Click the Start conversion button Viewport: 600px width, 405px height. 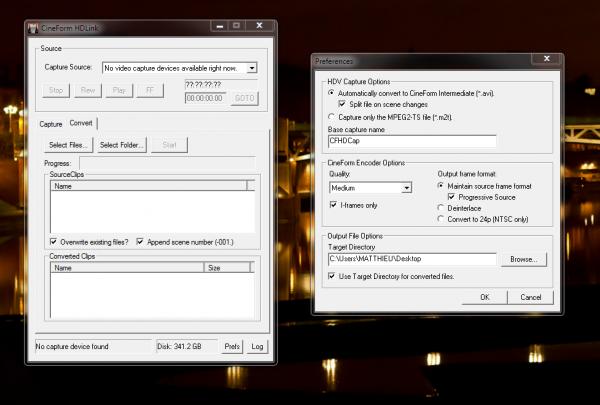click(169, 145)
